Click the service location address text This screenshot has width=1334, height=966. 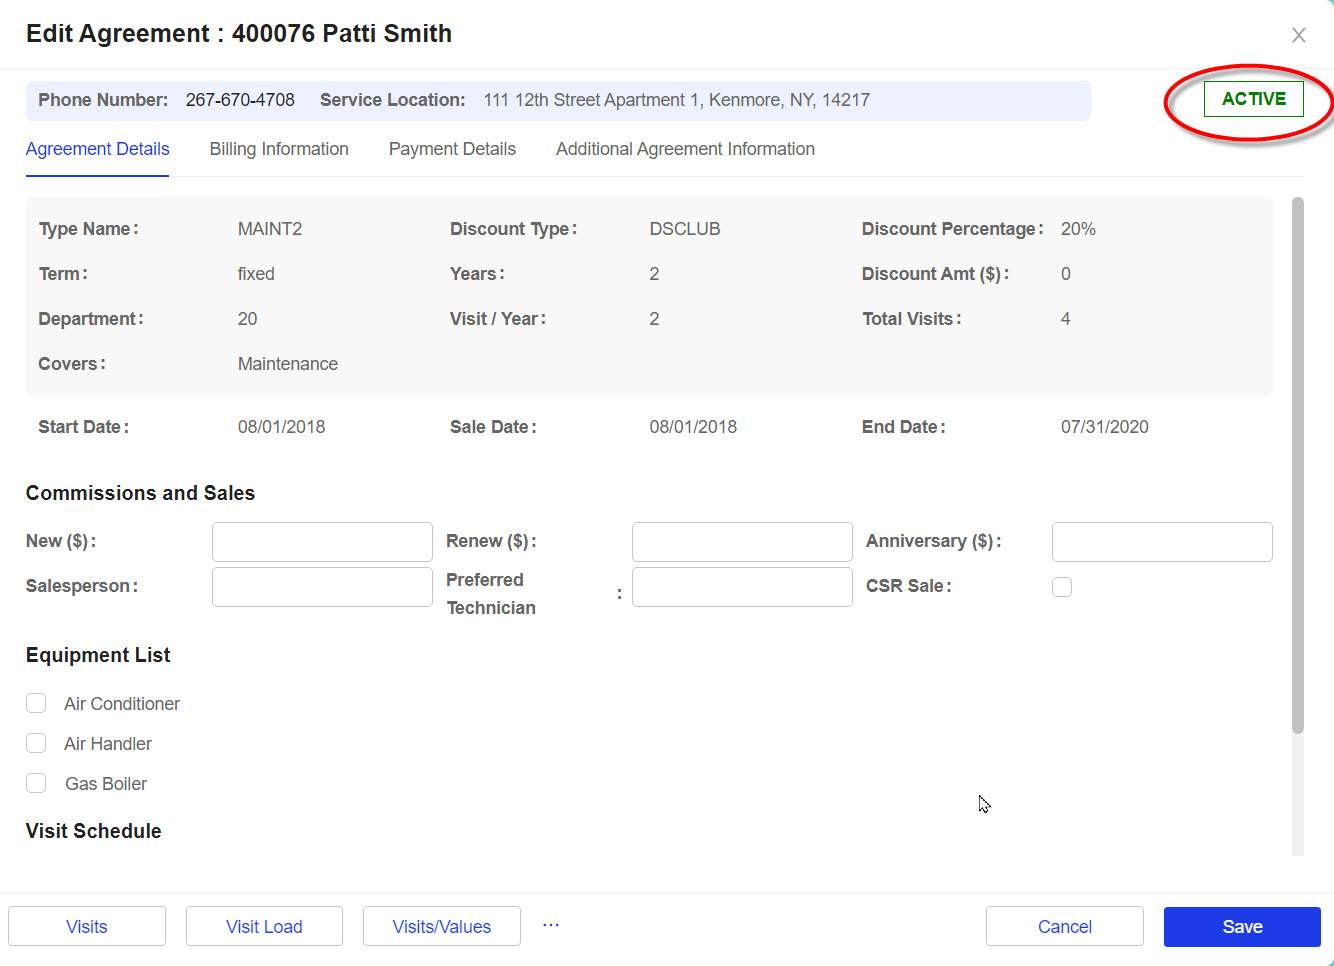(x=677, y=100)
